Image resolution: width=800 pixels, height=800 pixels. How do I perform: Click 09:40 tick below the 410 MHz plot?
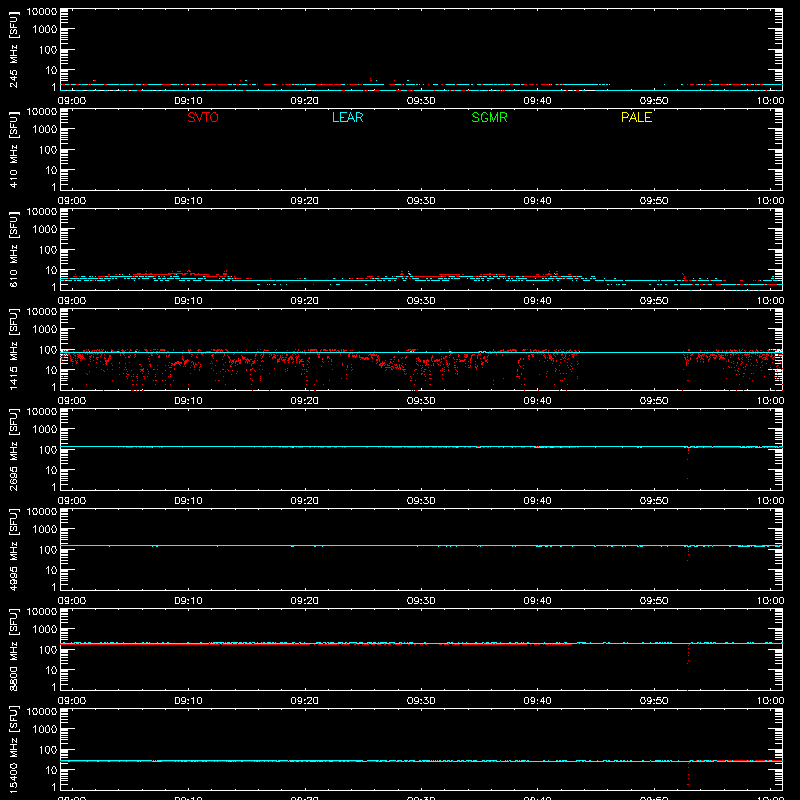[x=537, y=201]
